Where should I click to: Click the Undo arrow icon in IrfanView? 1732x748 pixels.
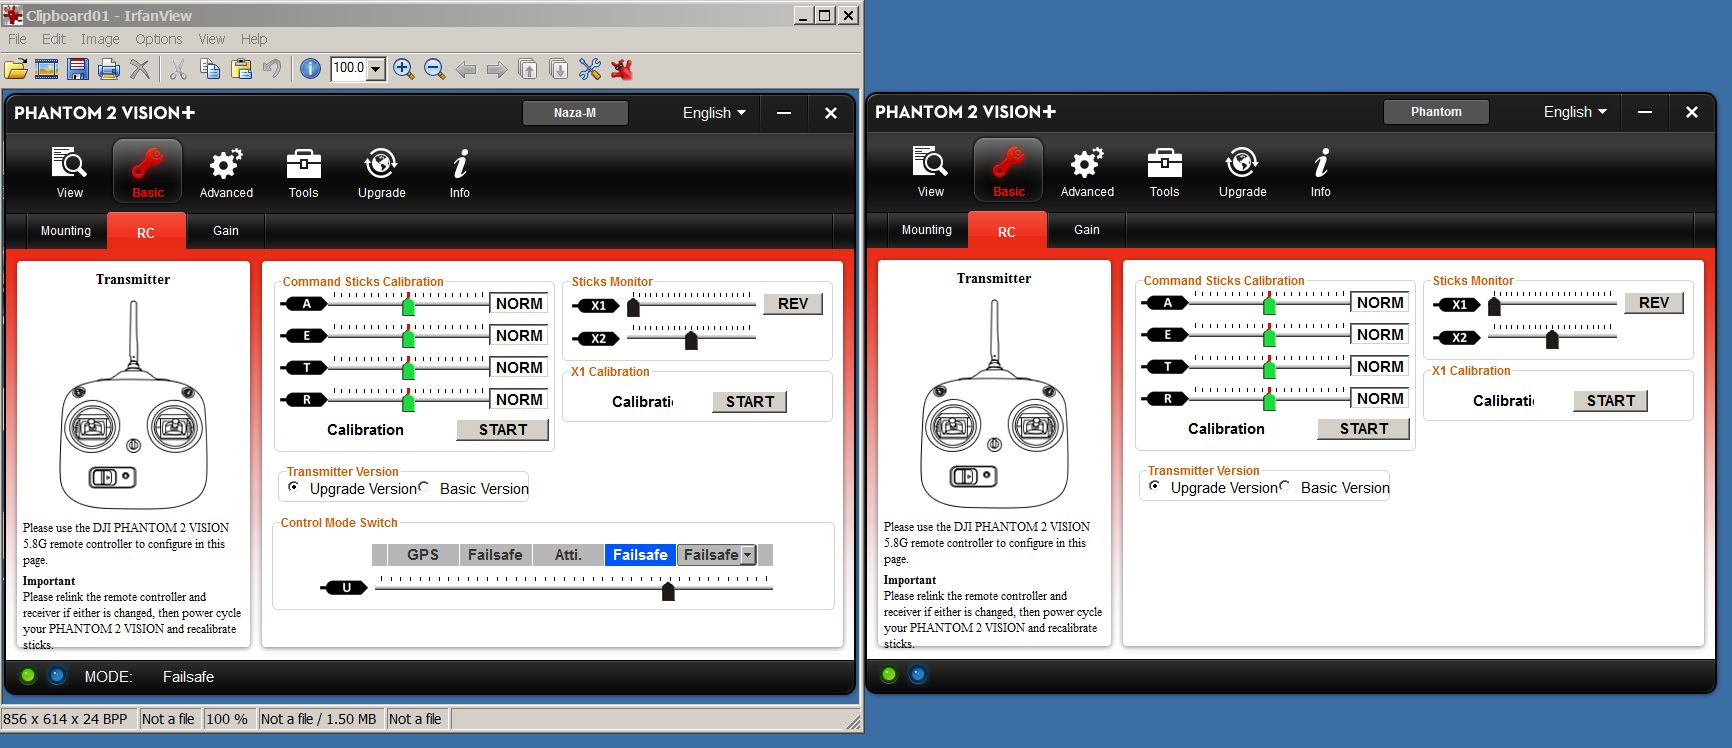pyautogui.click(x=272, y=69)
